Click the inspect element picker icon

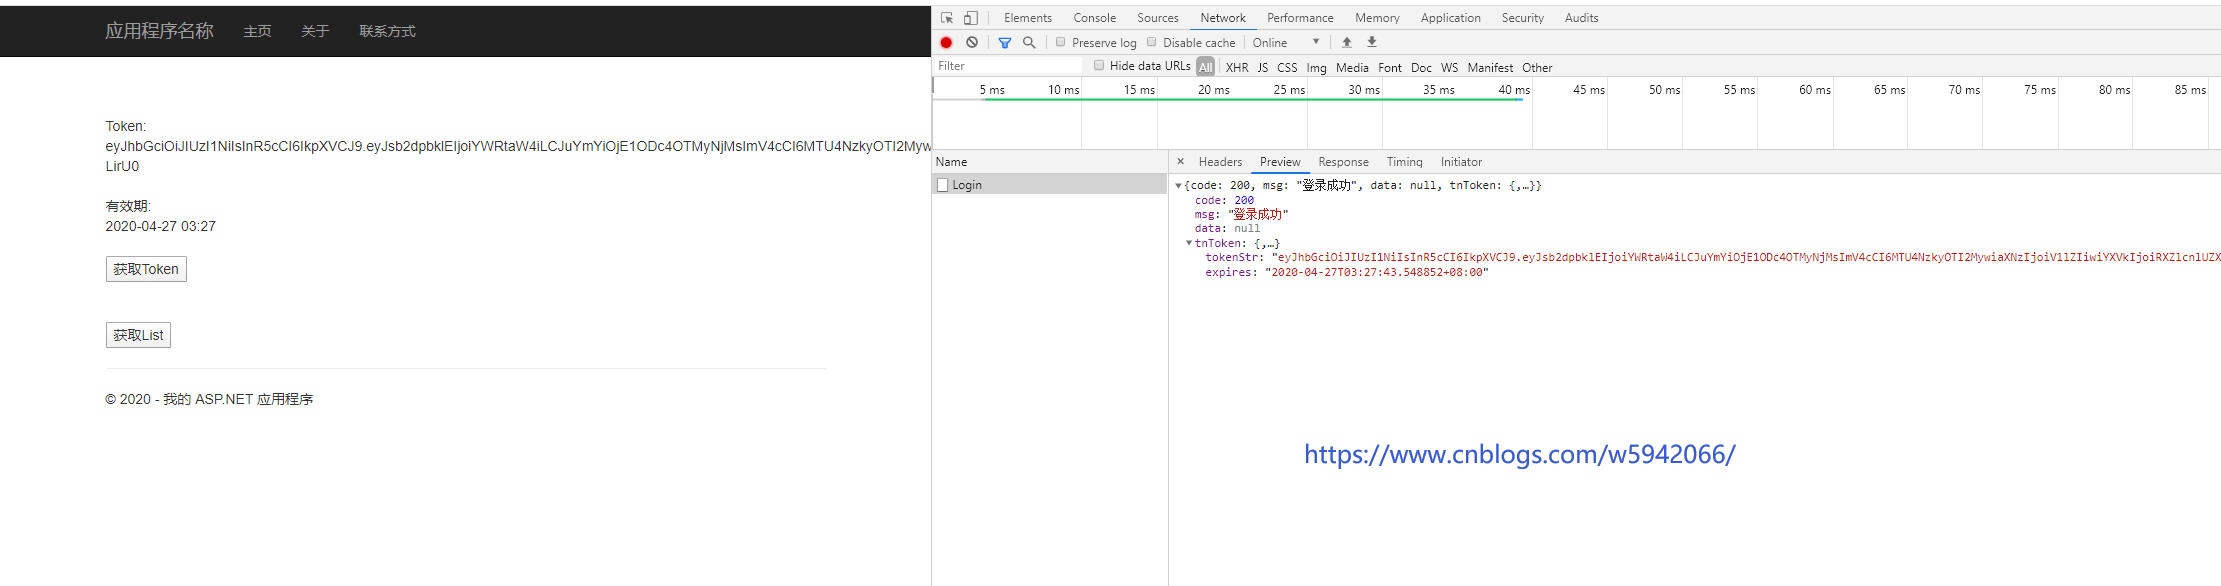pos(947,18)
